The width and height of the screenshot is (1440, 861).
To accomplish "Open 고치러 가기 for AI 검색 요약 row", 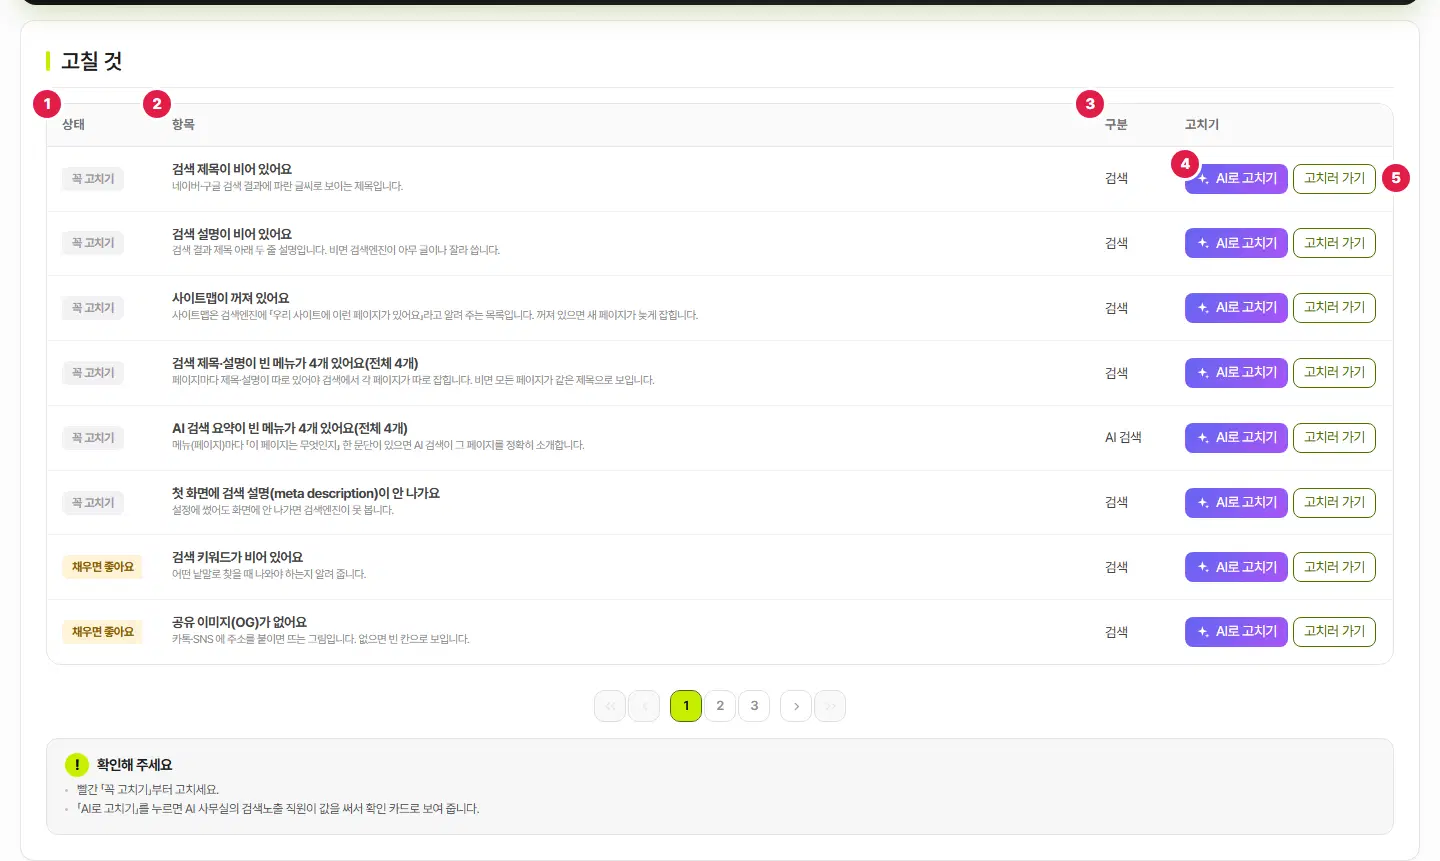I will click(x=1334, y=437).
